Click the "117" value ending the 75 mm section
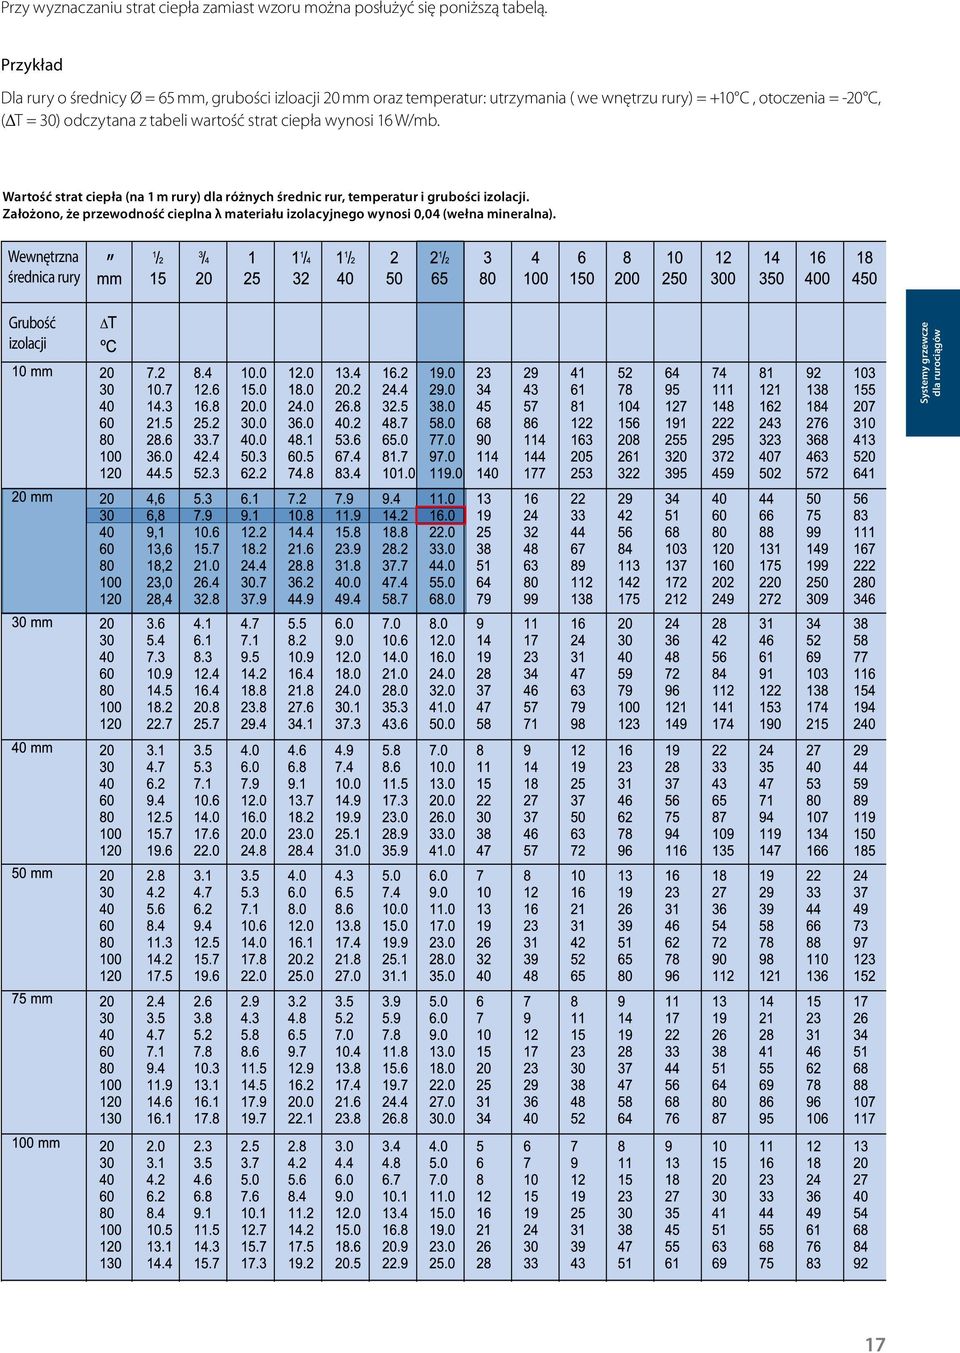 coord(864,1119)
